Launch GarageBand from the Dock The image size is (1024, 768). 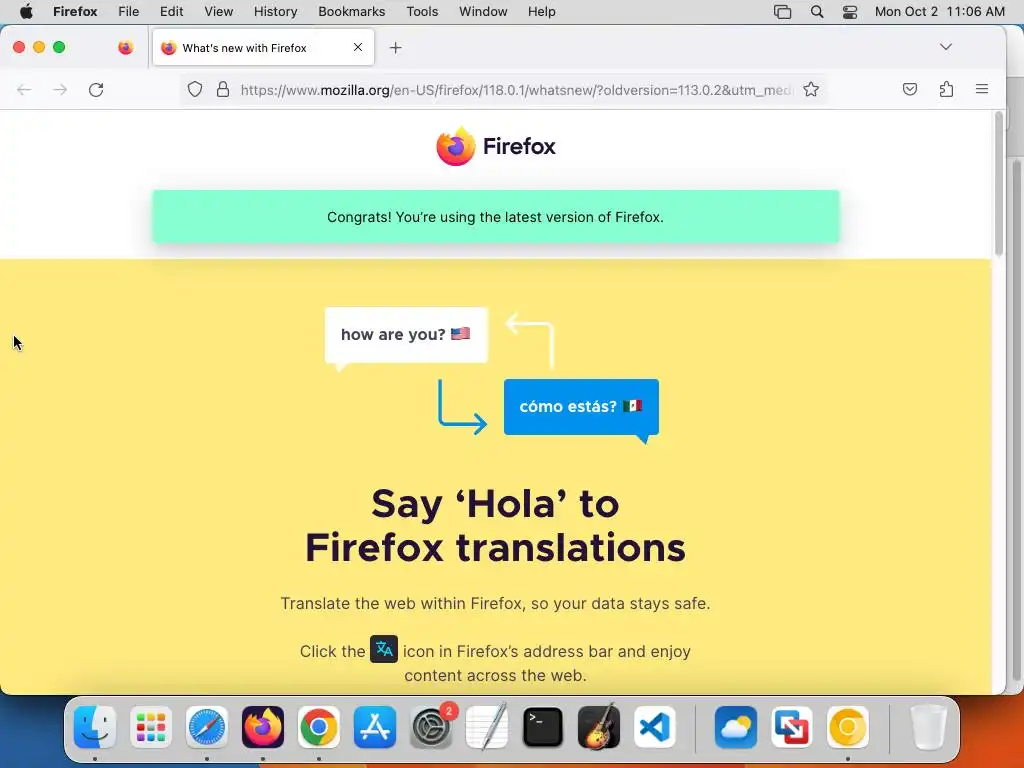599,727
